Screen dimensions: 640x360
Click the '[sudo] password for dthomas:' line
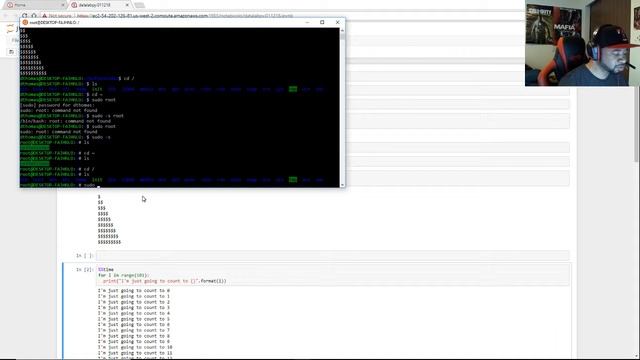pos(57,105)
